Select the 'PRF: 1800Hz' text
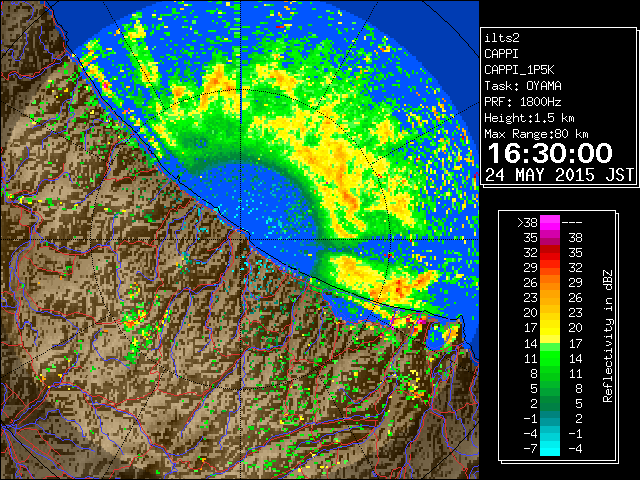 pos(523,102)
